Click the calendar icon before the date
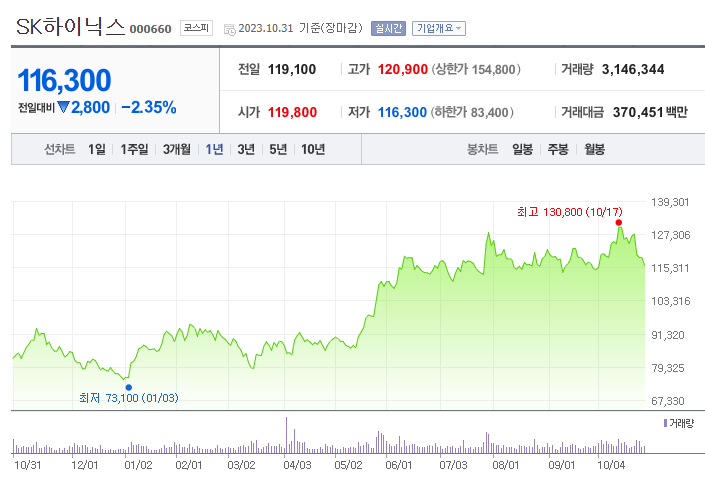Viewport: 705px width, 480px height. [230, 30]
